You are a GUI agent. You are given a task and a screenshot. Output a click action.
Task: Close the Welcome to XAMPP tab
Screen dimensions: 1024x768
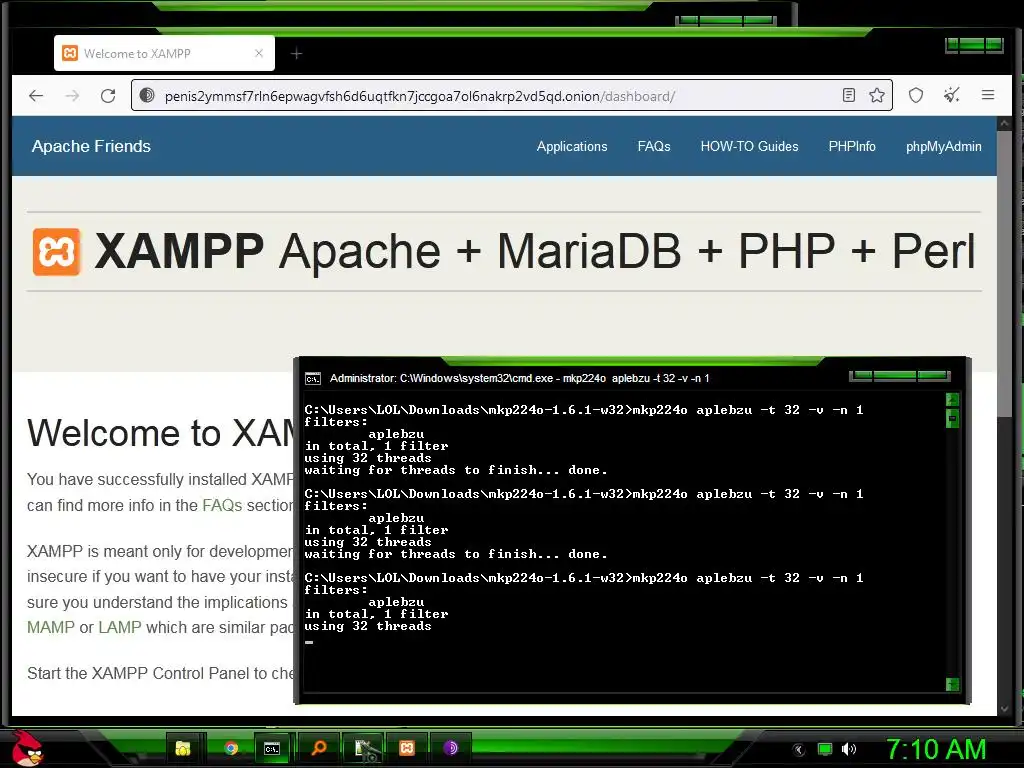click(x=259, y=54)
